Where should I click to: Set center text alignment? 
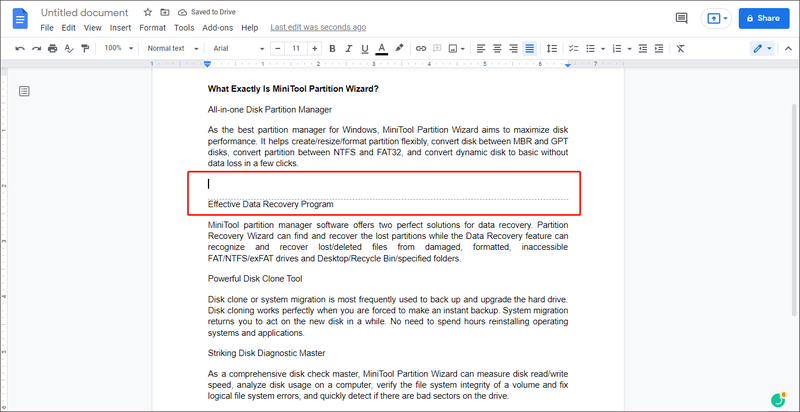(497, 48)
